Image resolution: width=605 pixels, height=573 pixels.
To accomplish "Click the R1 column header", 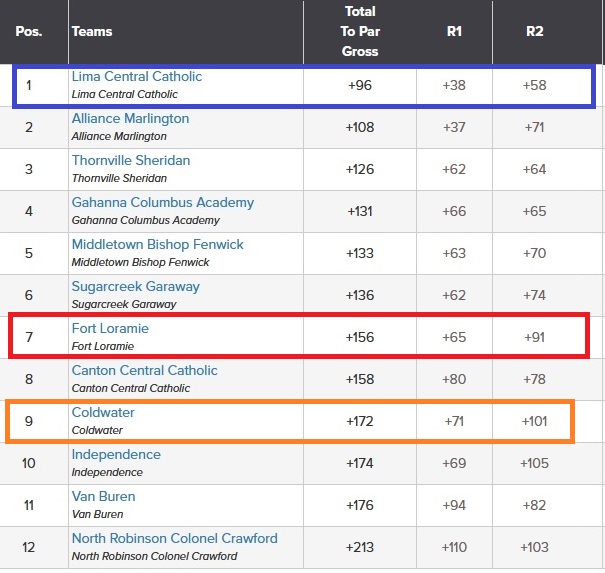I will point(454,31).
